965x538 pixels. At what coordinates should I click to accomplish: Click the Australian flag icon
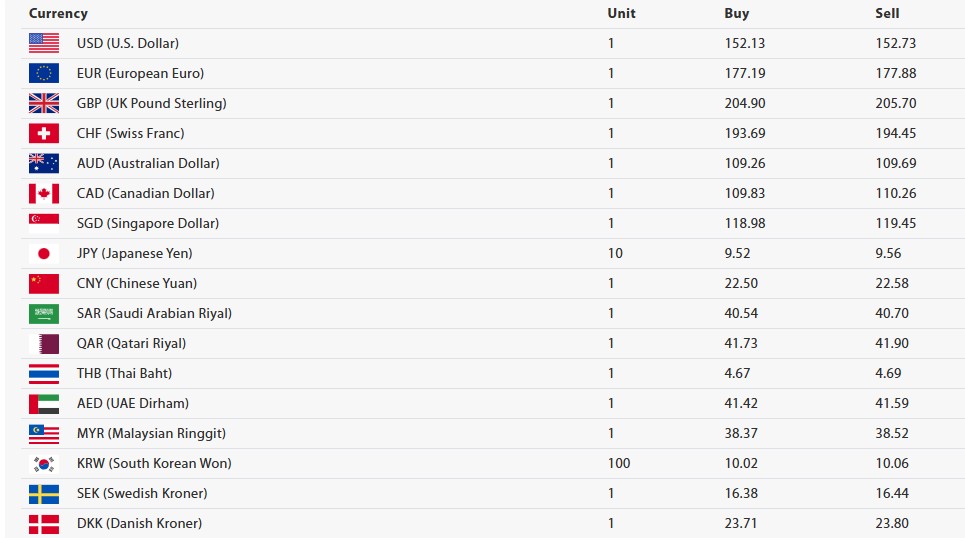coord(44,163)
